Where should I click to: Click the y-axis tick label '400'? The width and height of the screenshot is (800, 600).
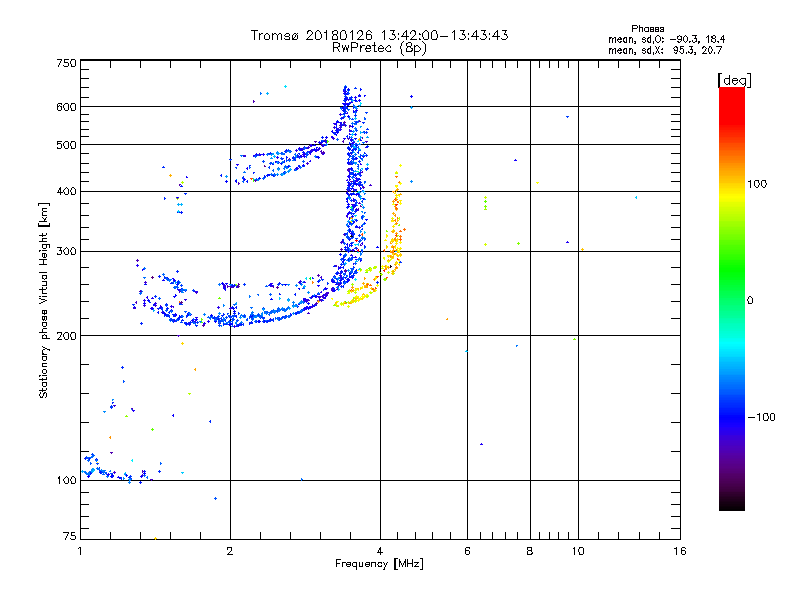66,191
